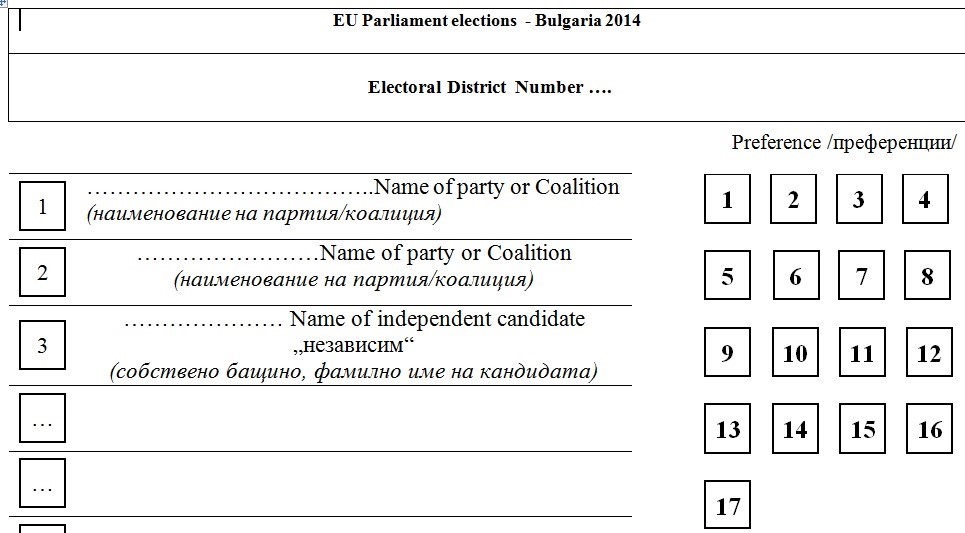Check preference number 7
The height and width of the screenshot is (533, 965).
[862, 276]
